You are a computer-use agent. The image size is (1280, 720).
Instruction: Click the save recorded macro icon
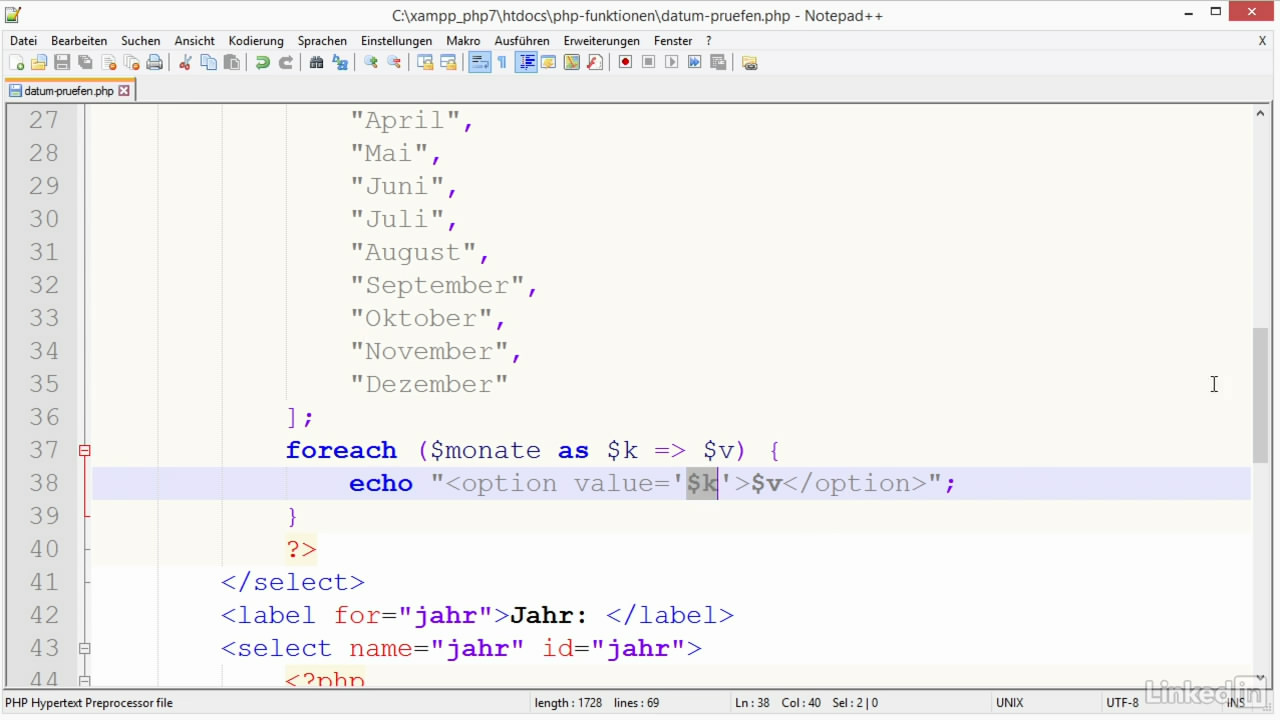pos(718,62)
